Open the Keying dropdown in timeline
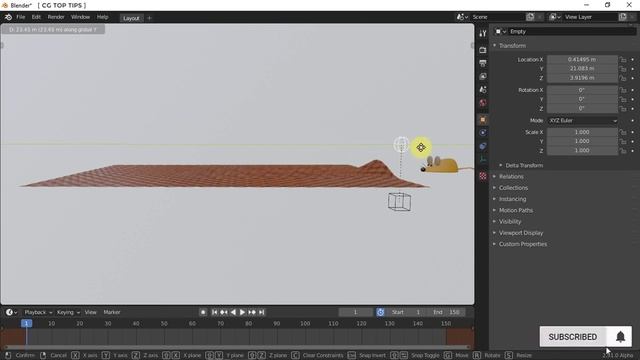This screenshot has height=360, width=640. point(68,312)
